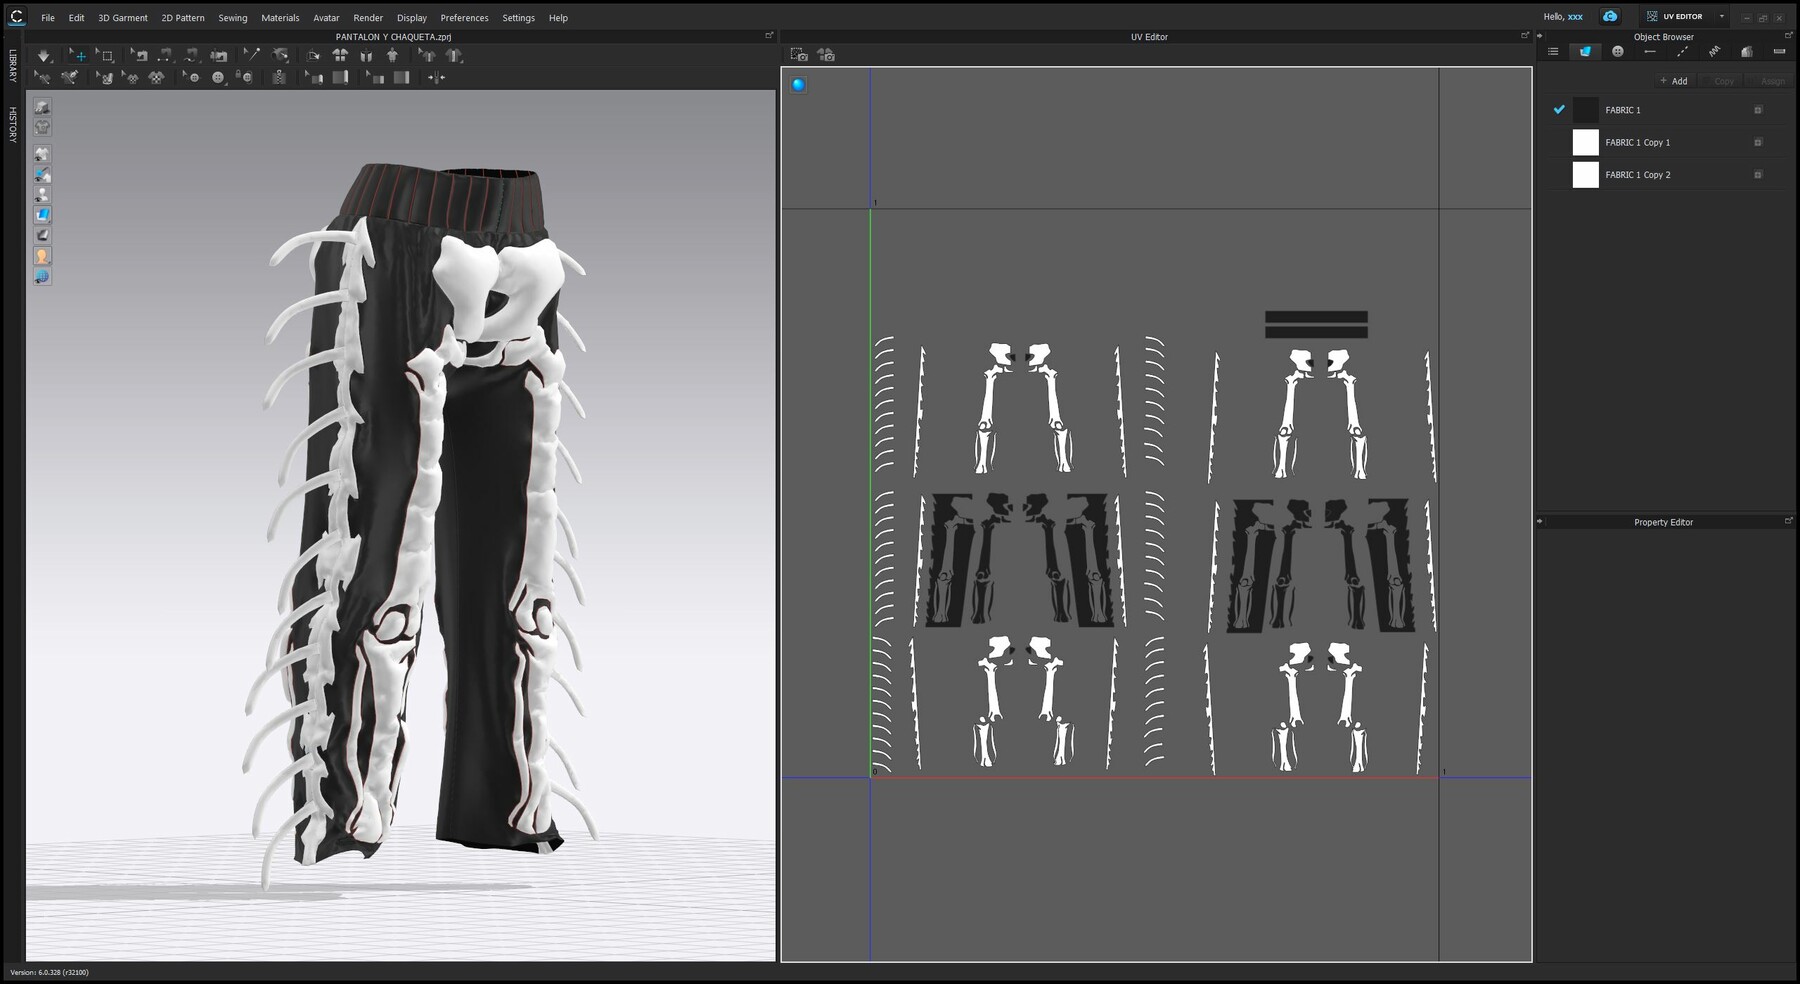
Task: Toggle the globe environment display icon
Action: [42, 276]
